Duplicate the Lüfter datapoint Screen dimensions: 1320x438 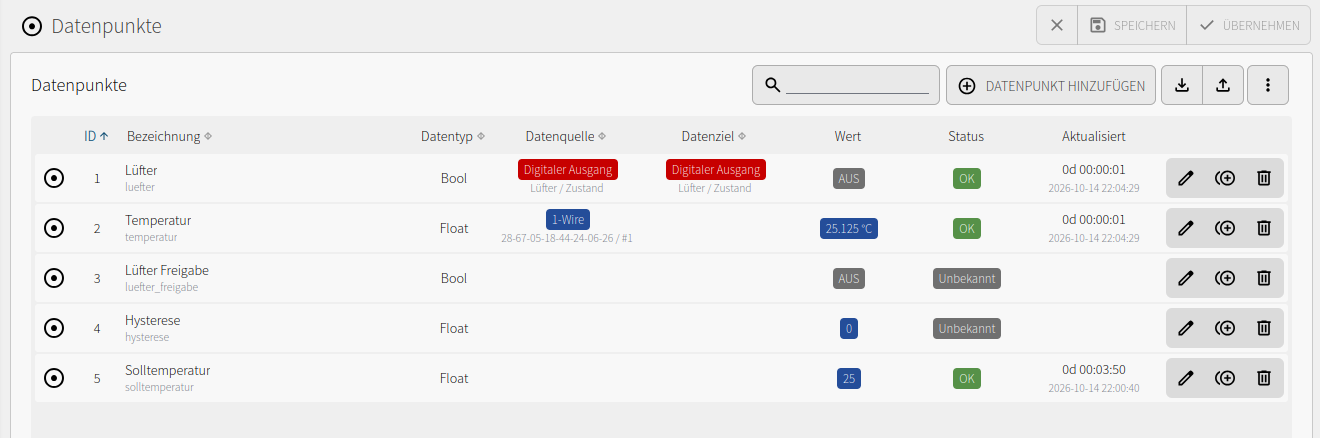click(1225, 178)
